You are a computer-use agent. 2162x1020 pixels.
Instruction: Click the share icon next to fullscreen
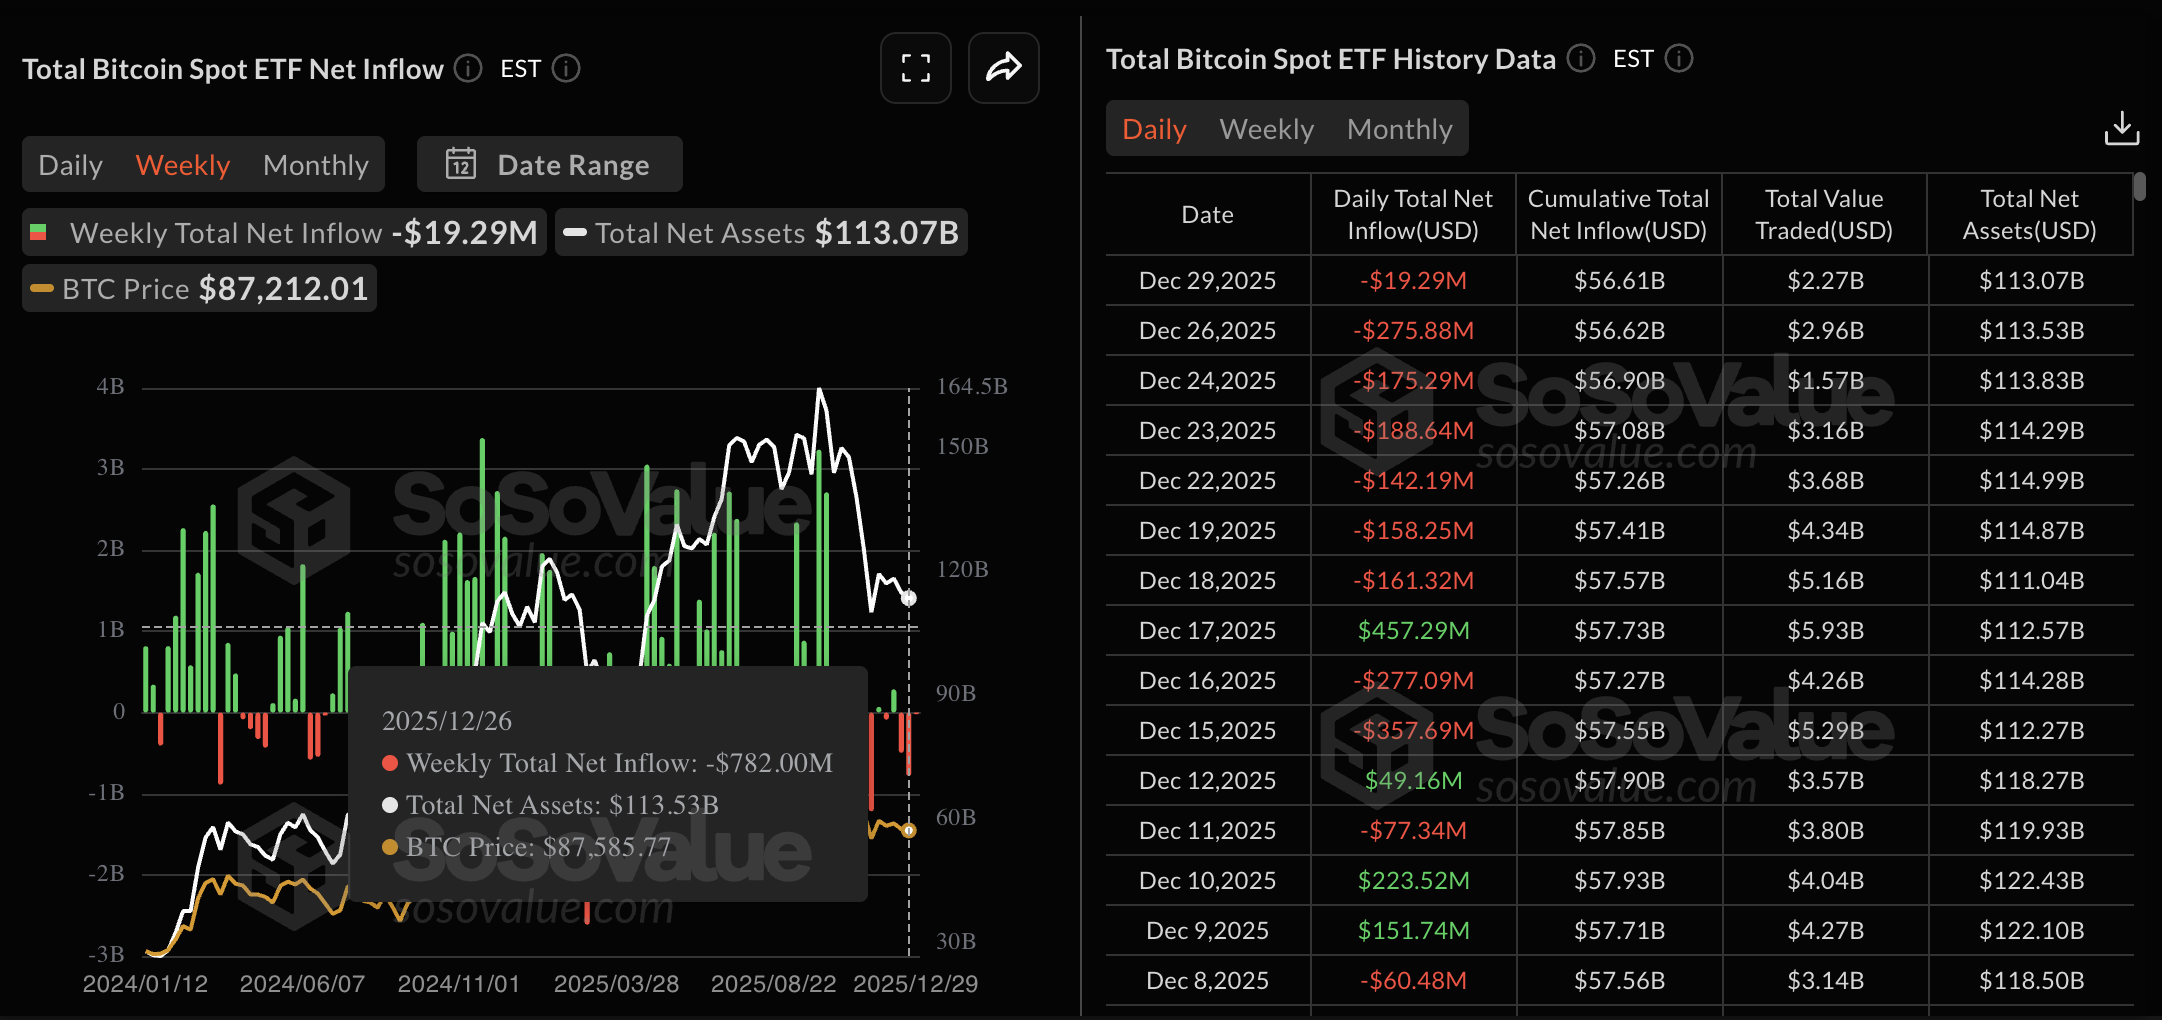[x=1003, y=68]
